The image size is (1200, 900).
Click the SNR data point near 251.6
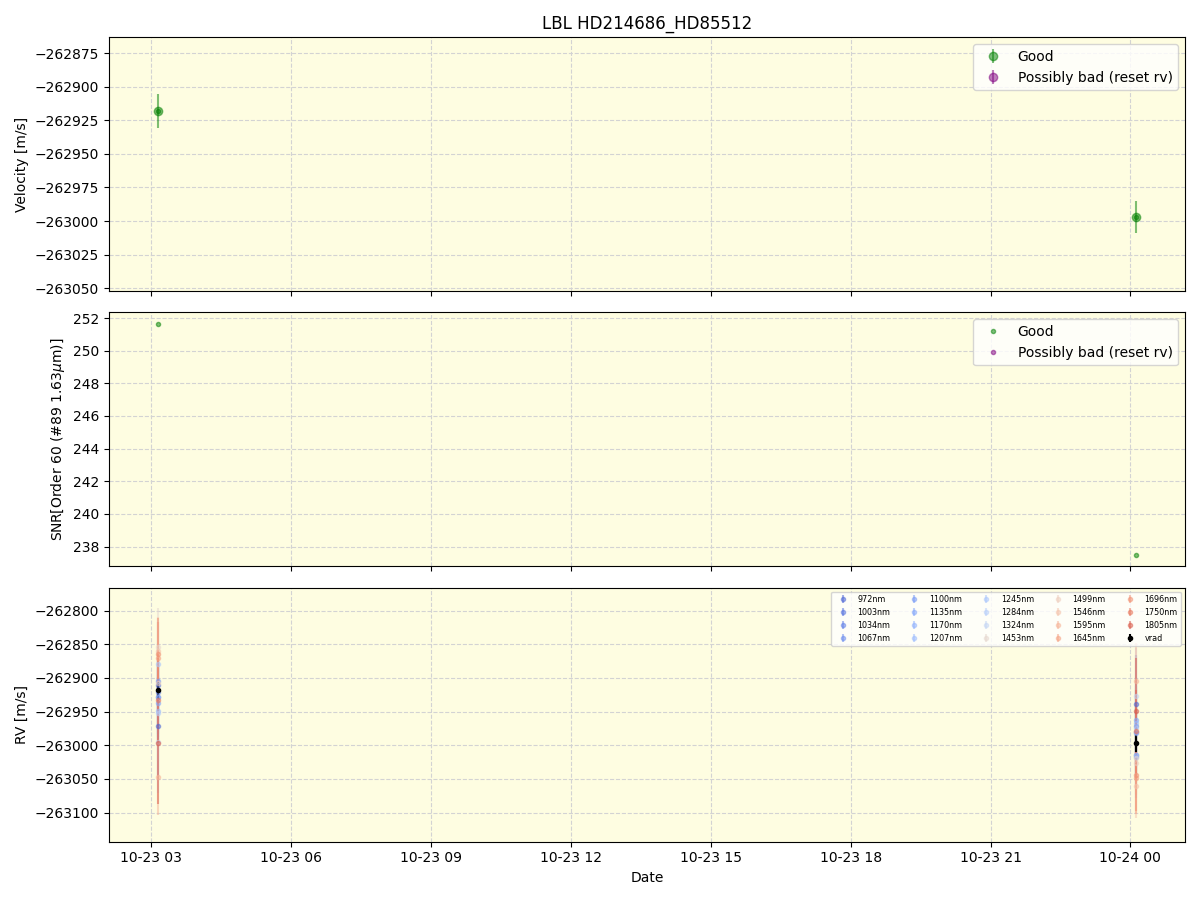pyautogui.click(x=158, y=324)
